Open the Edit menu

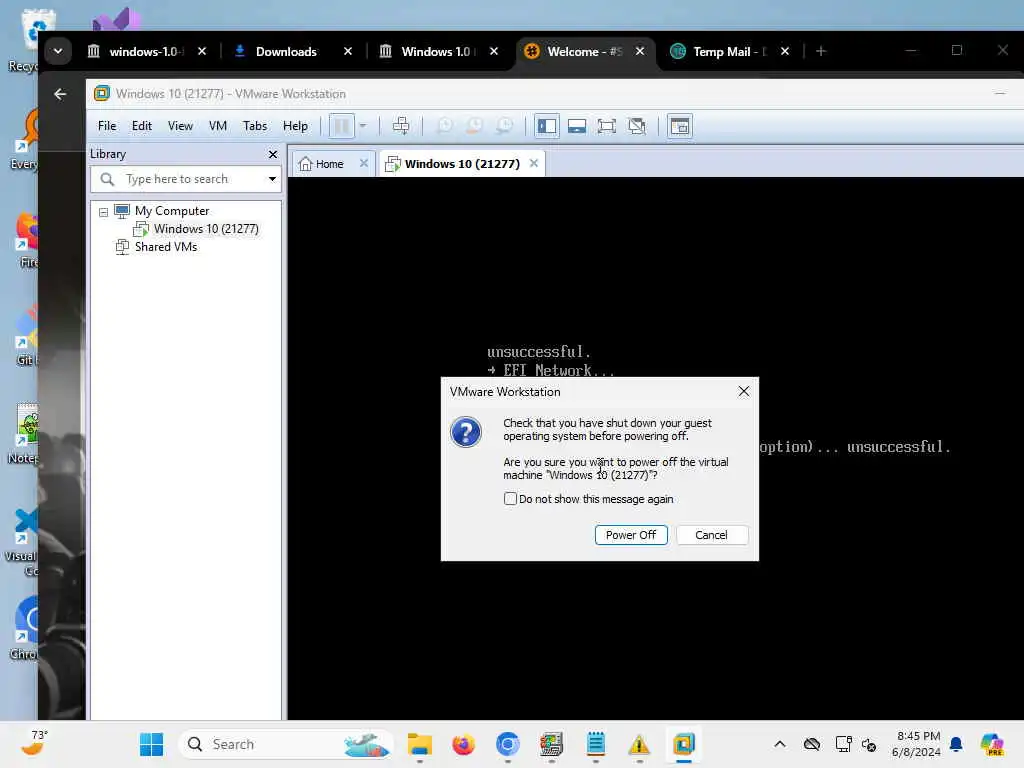(x=142, y=126)
